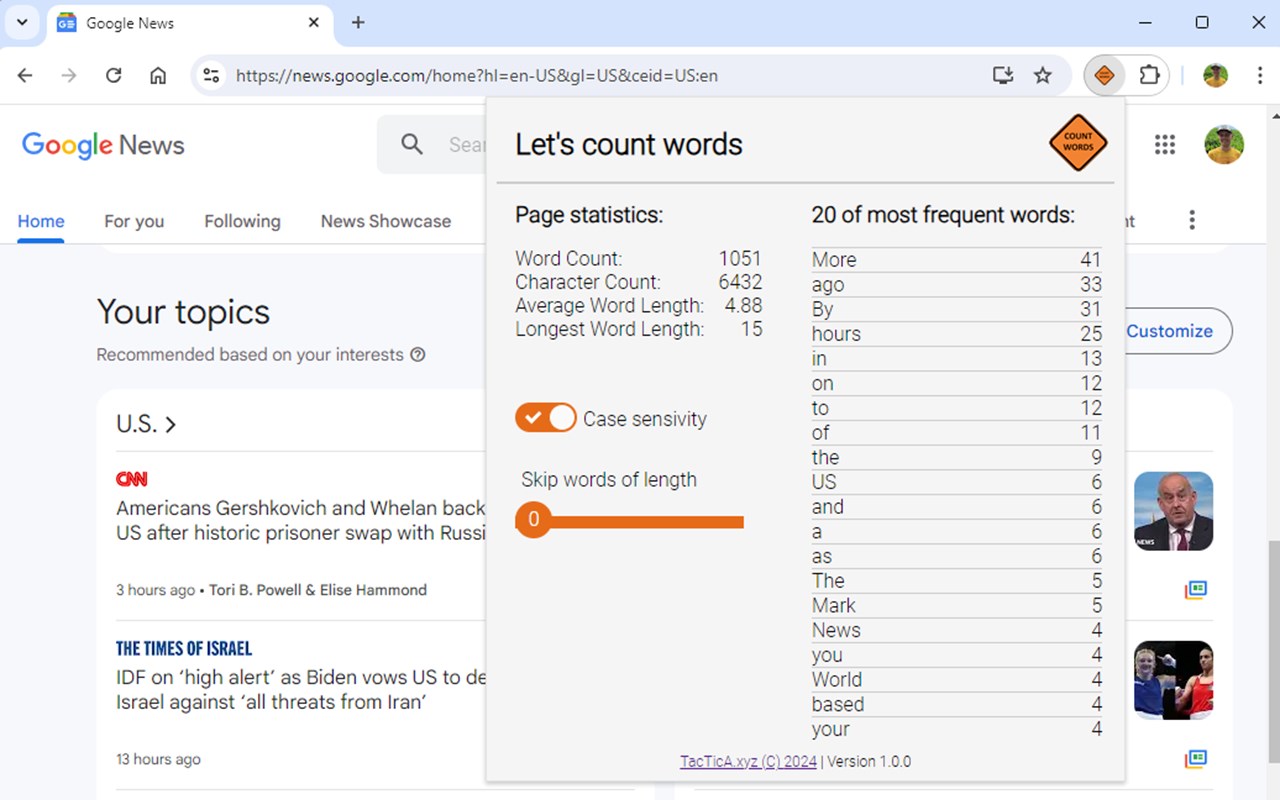
Task: Open the tab search dropdown arrow
Action: pyautogui.click(x=22, y=22)
